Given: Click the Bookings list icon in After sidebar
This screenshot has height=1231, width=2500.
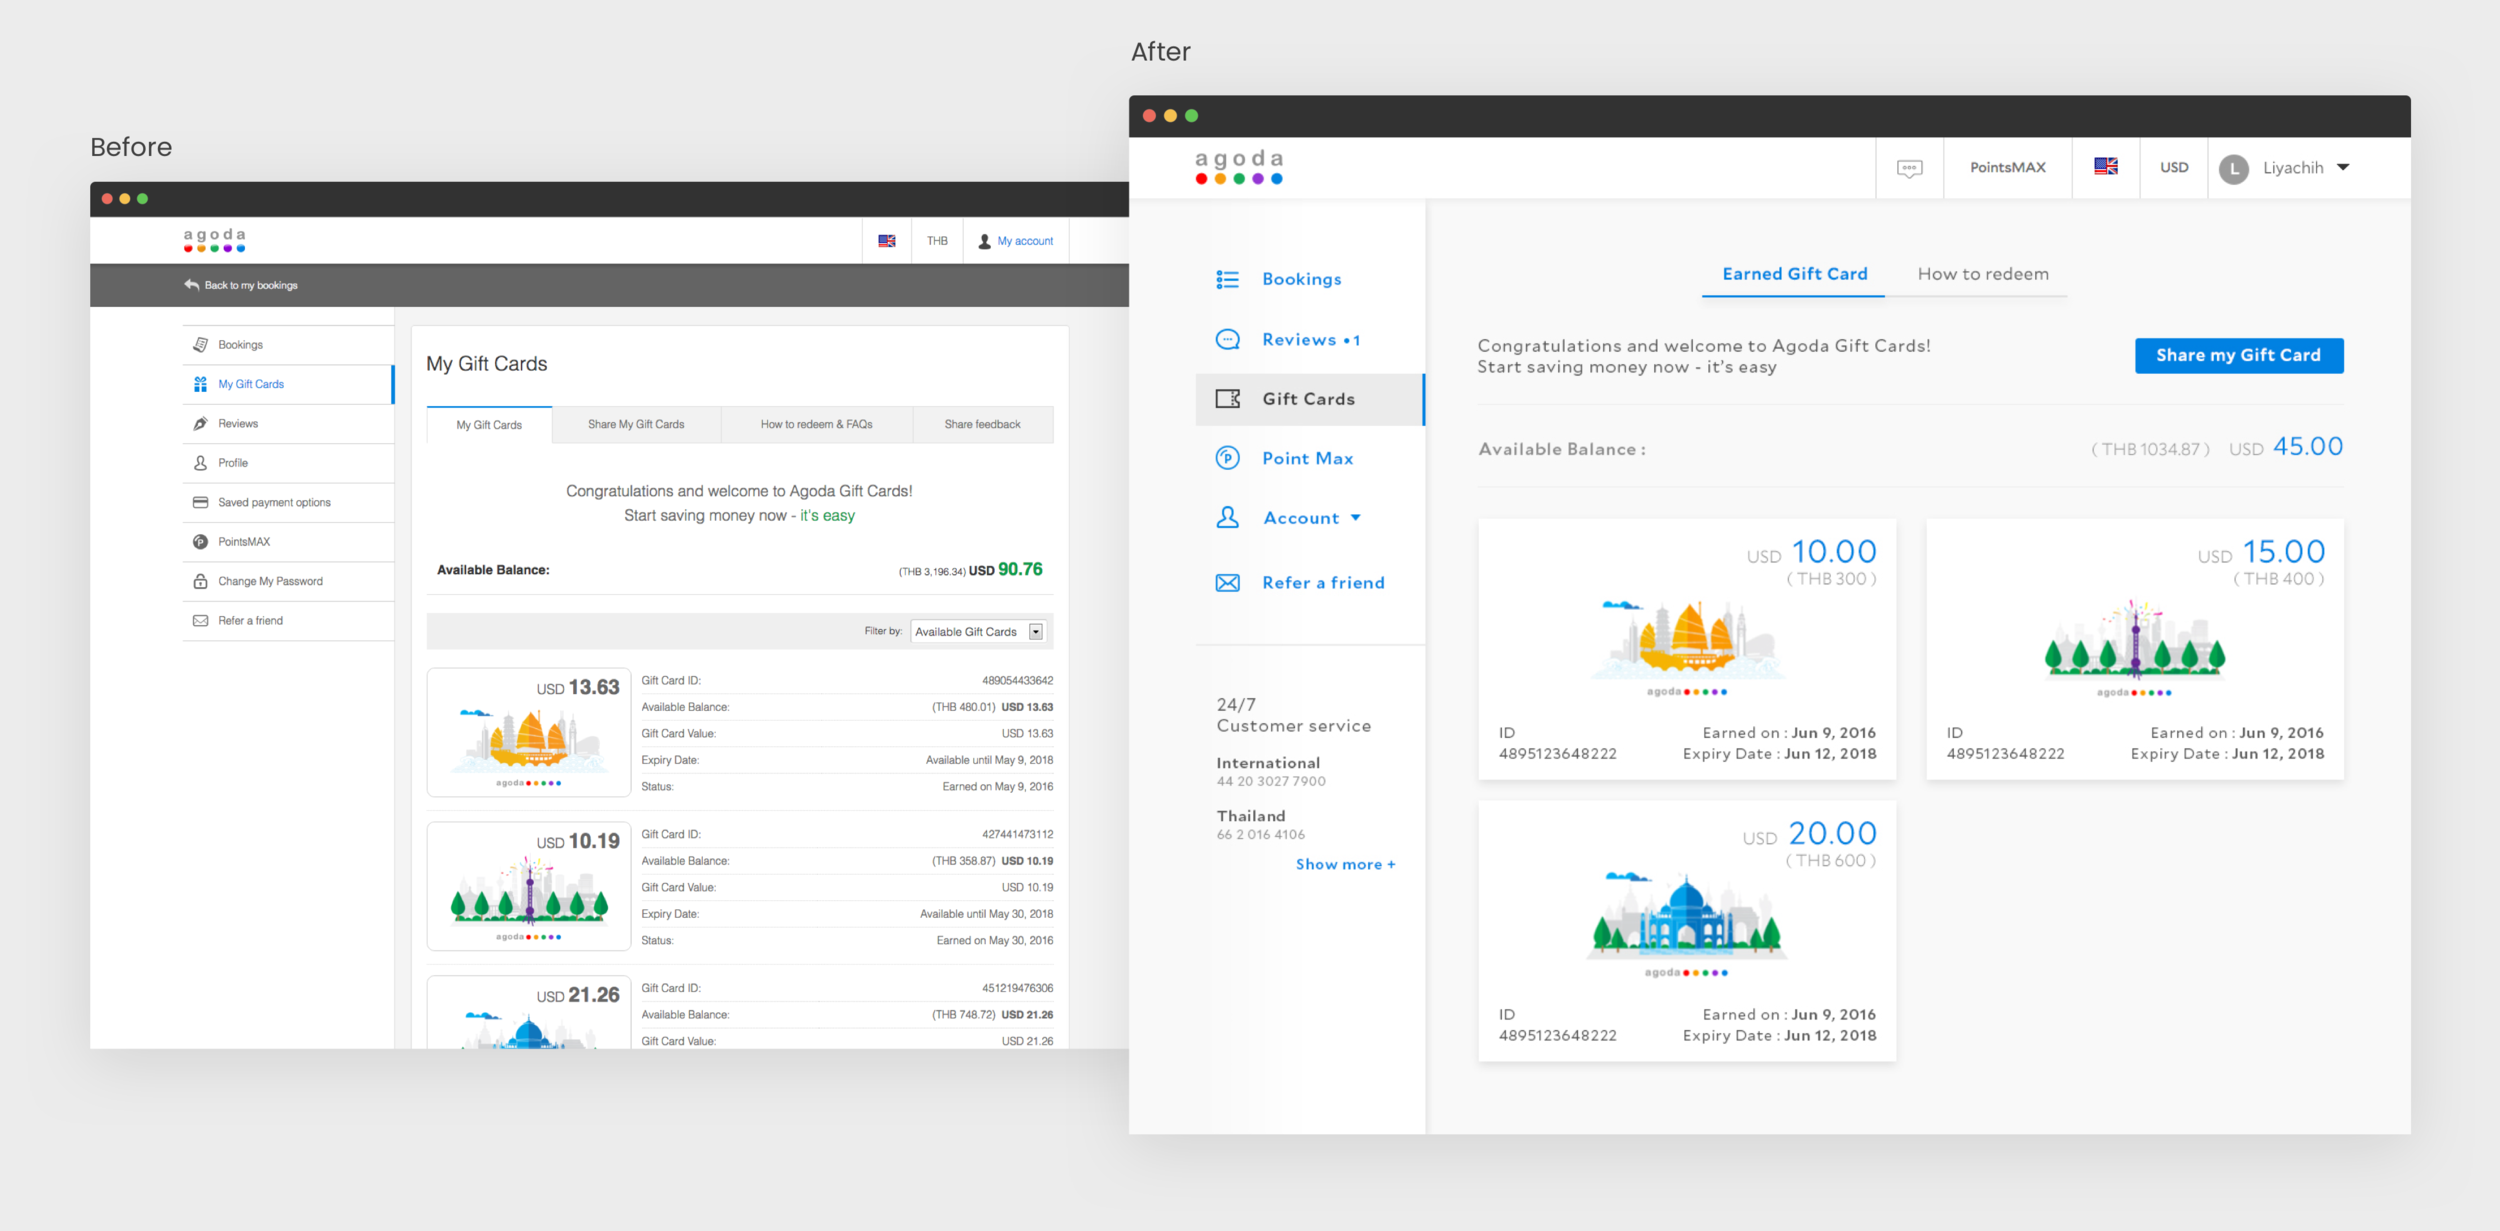Looking at the screenshot, I should pyautogui.click(x=1227, y=279).
